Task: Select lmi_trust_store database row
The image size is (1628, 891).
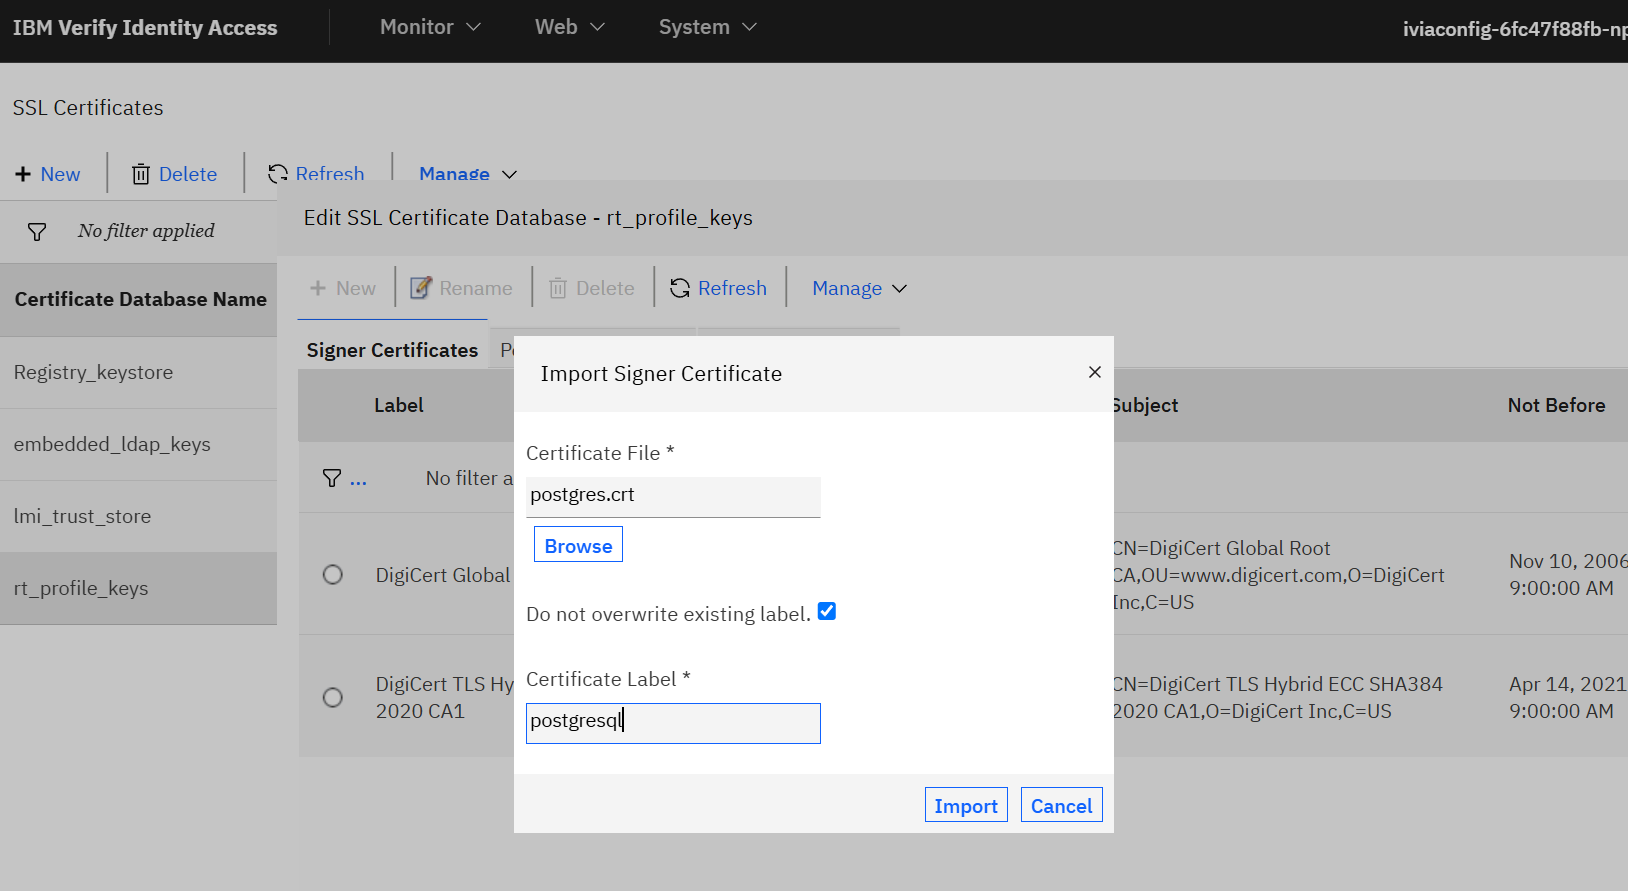Action: 138,516
